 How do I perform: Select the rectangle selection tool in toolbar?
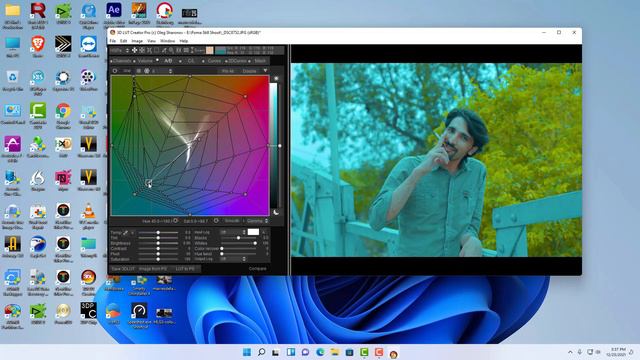[156, 50]
